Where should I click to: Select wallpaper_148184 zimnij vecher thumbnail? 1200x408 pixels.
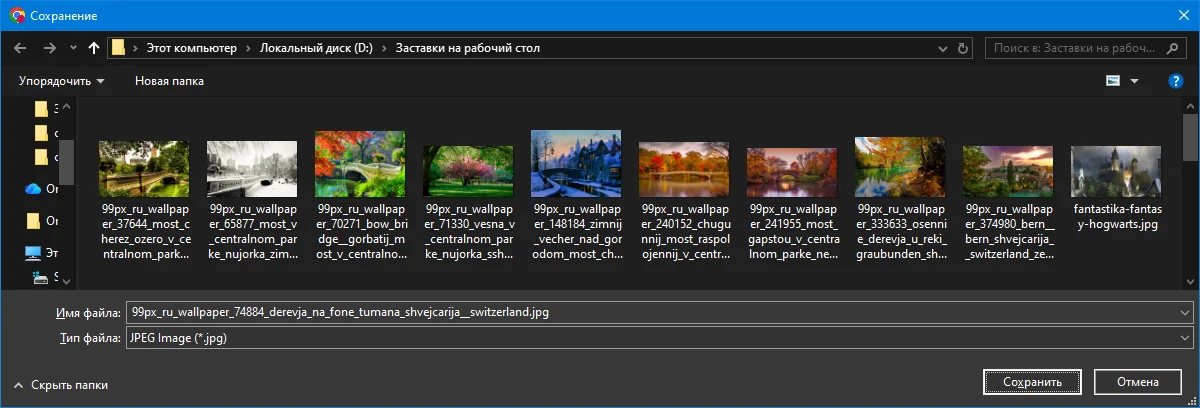(576, 163)
